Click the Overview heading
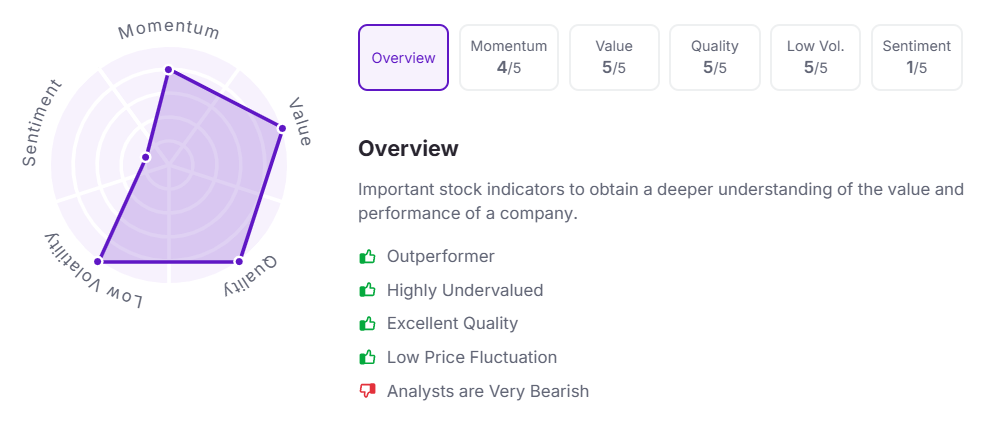The width and height of the screenshot is (987, 421). [x=408, y=149]
